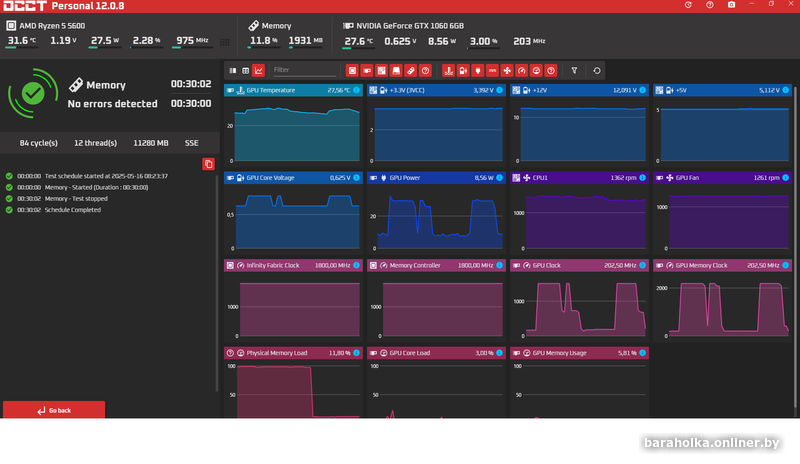Click the info dot on +5V graph
The height and width of the screenshot is (464, 800).
click(785, 90)
